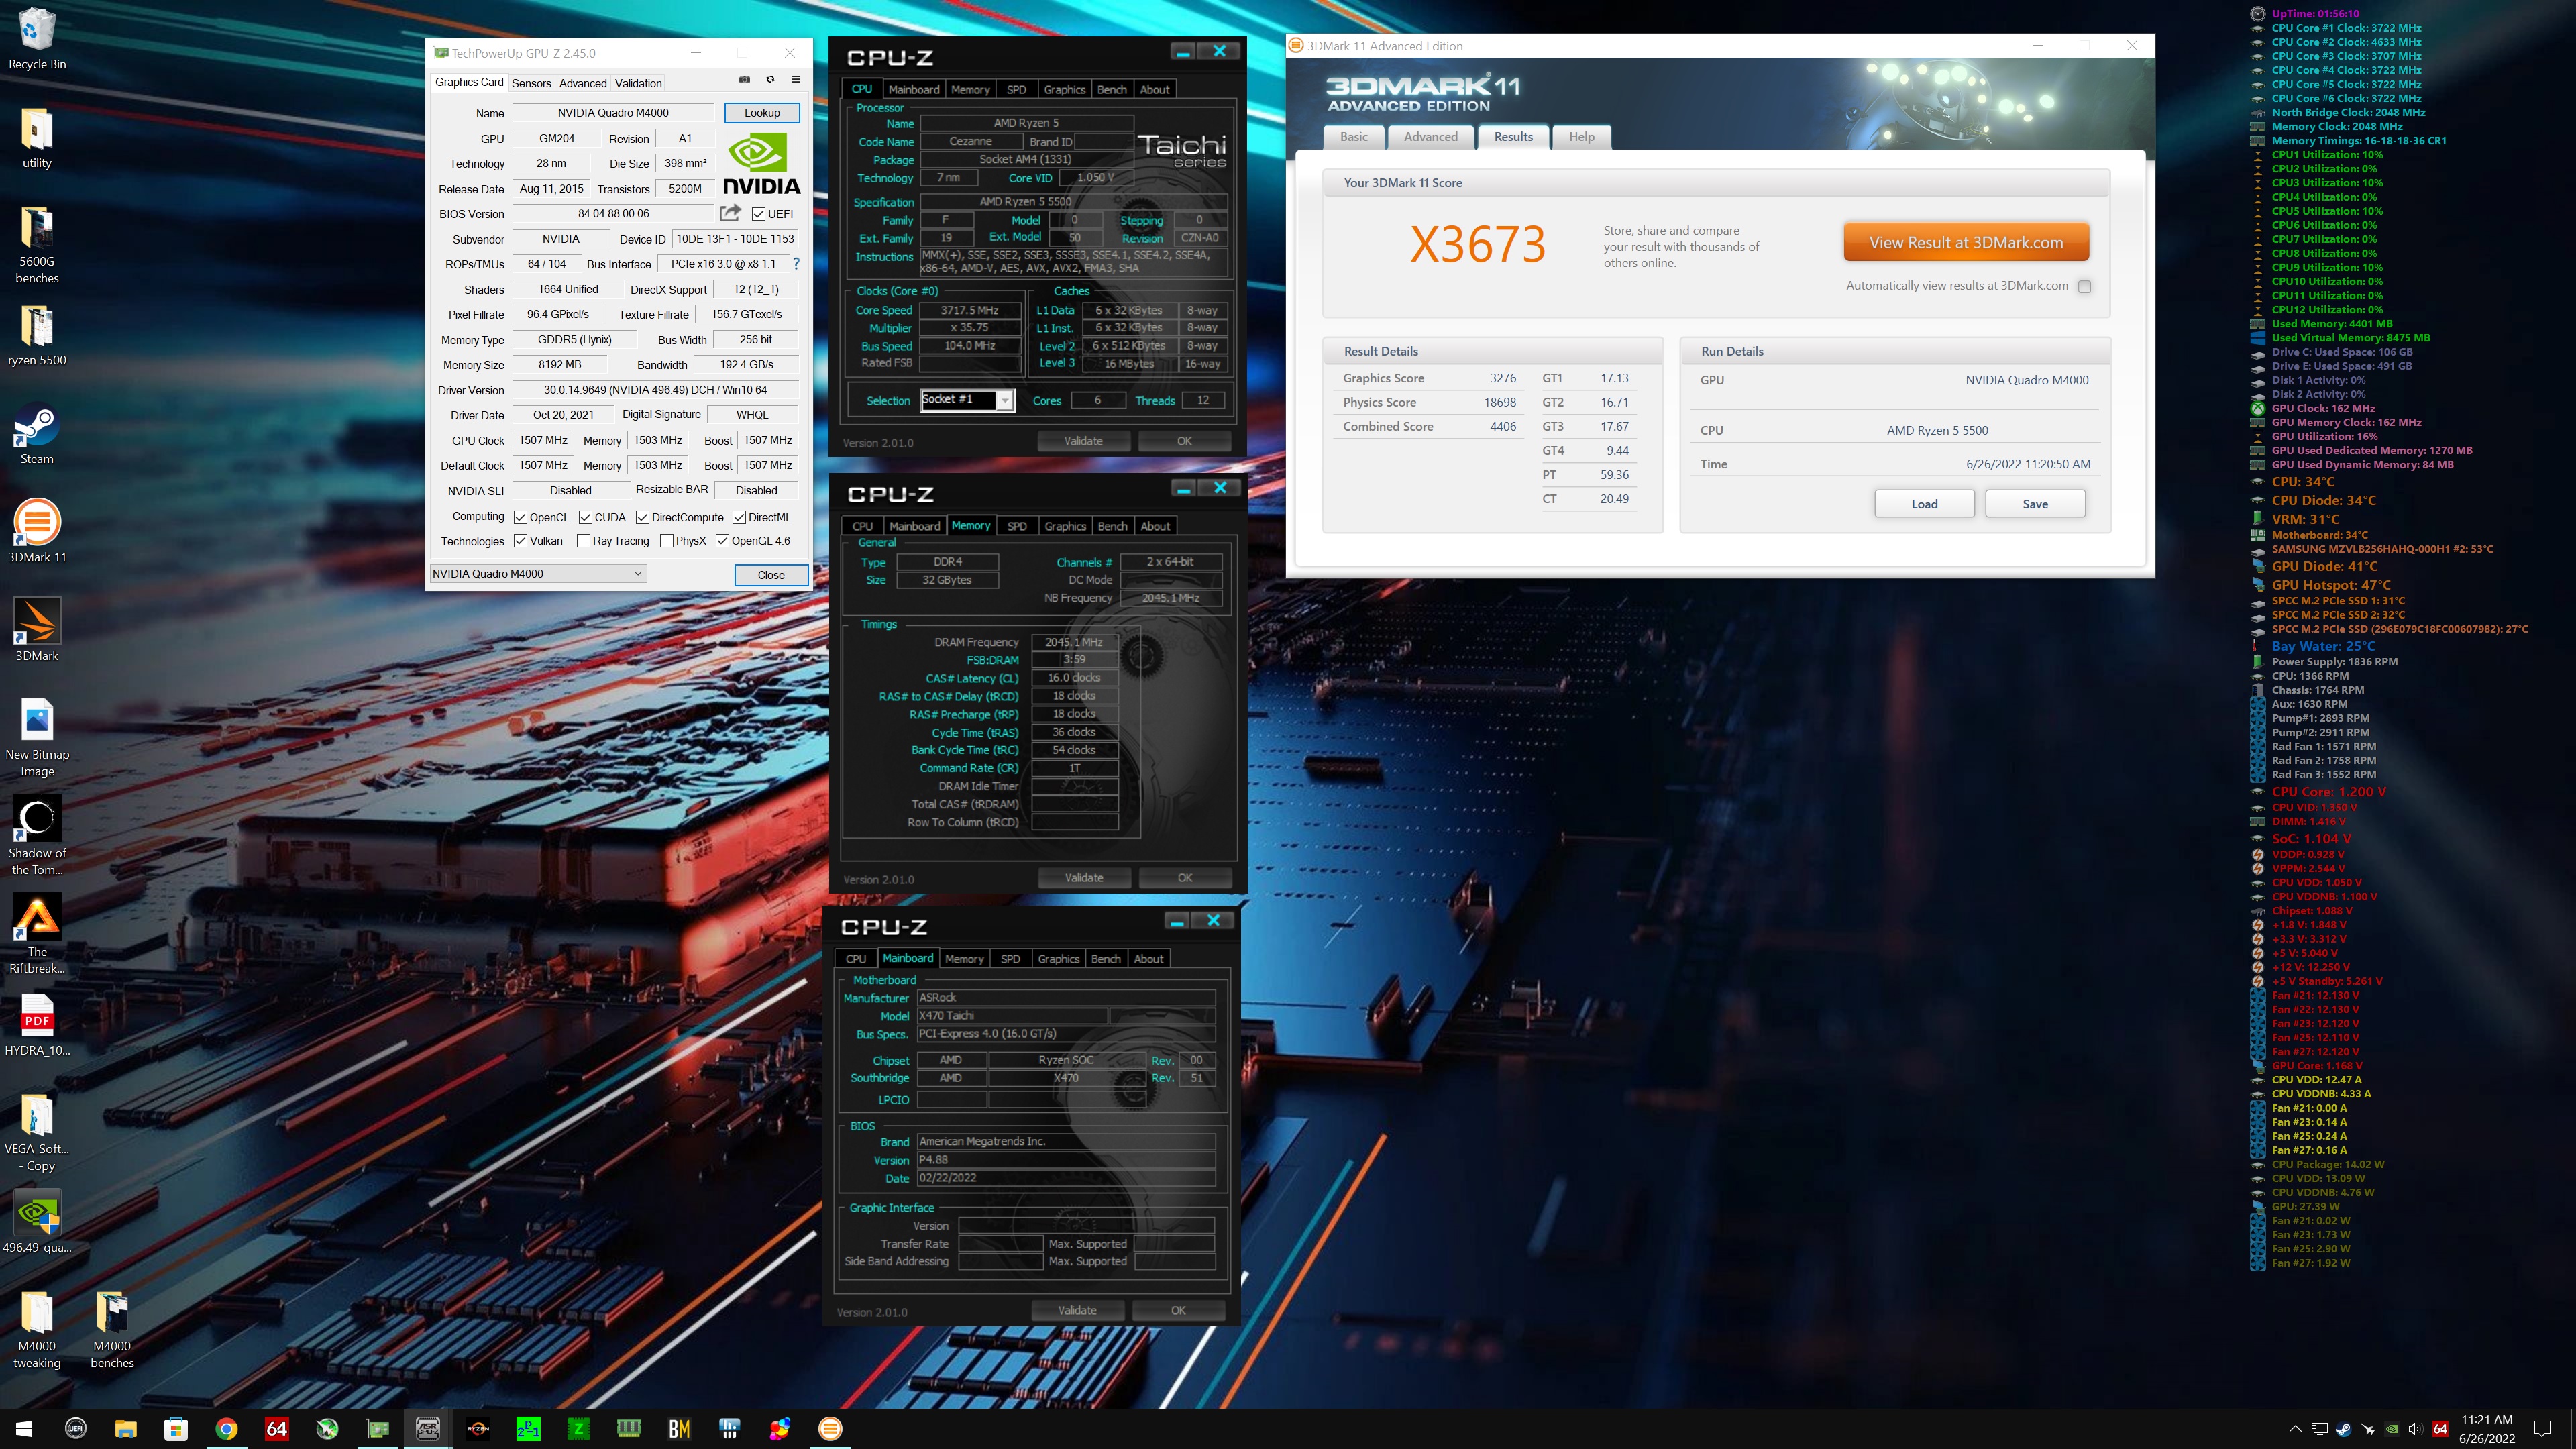Screen dimensions: 2576x1449
Task: Open the Windows Start menu
Action: pyautogui.click(x=25, y=1428)
